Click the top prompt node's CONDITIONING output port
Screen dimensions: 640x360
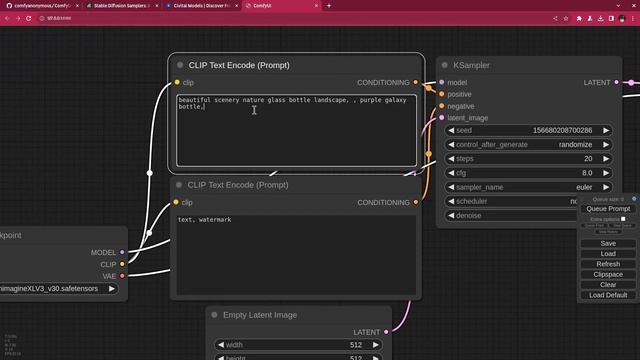tap(416, 82)
